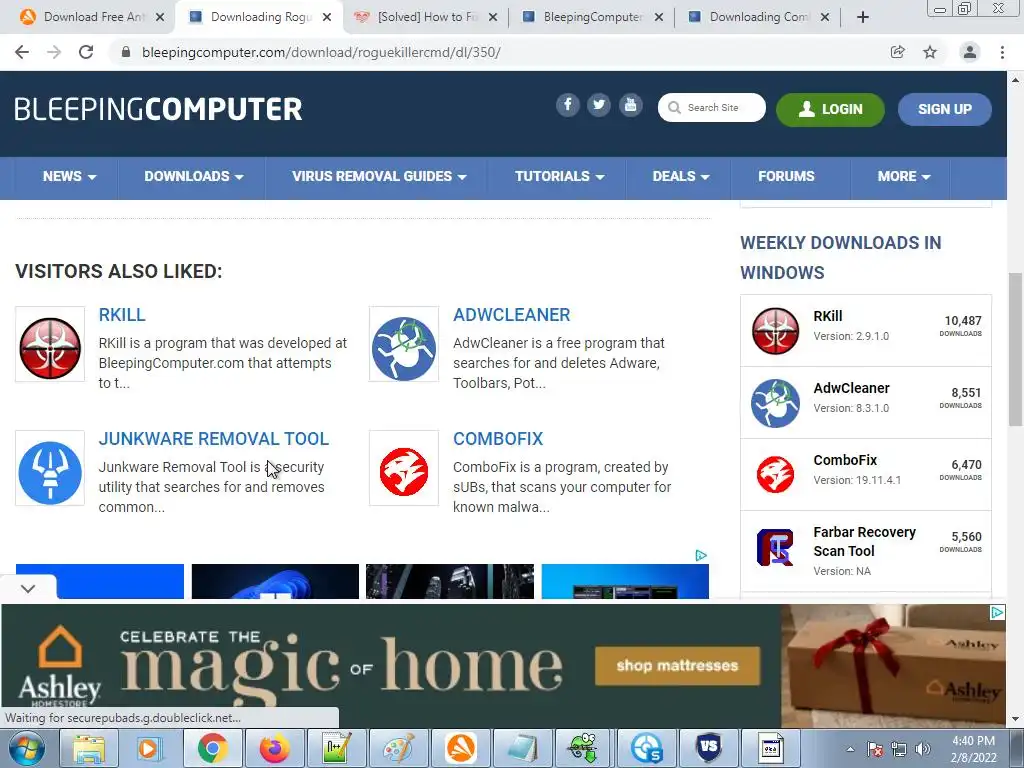
Task: Open Farbar Recovery Scan Tool name in sidebar
Action: pyautogui.click(x=864, y=541)
